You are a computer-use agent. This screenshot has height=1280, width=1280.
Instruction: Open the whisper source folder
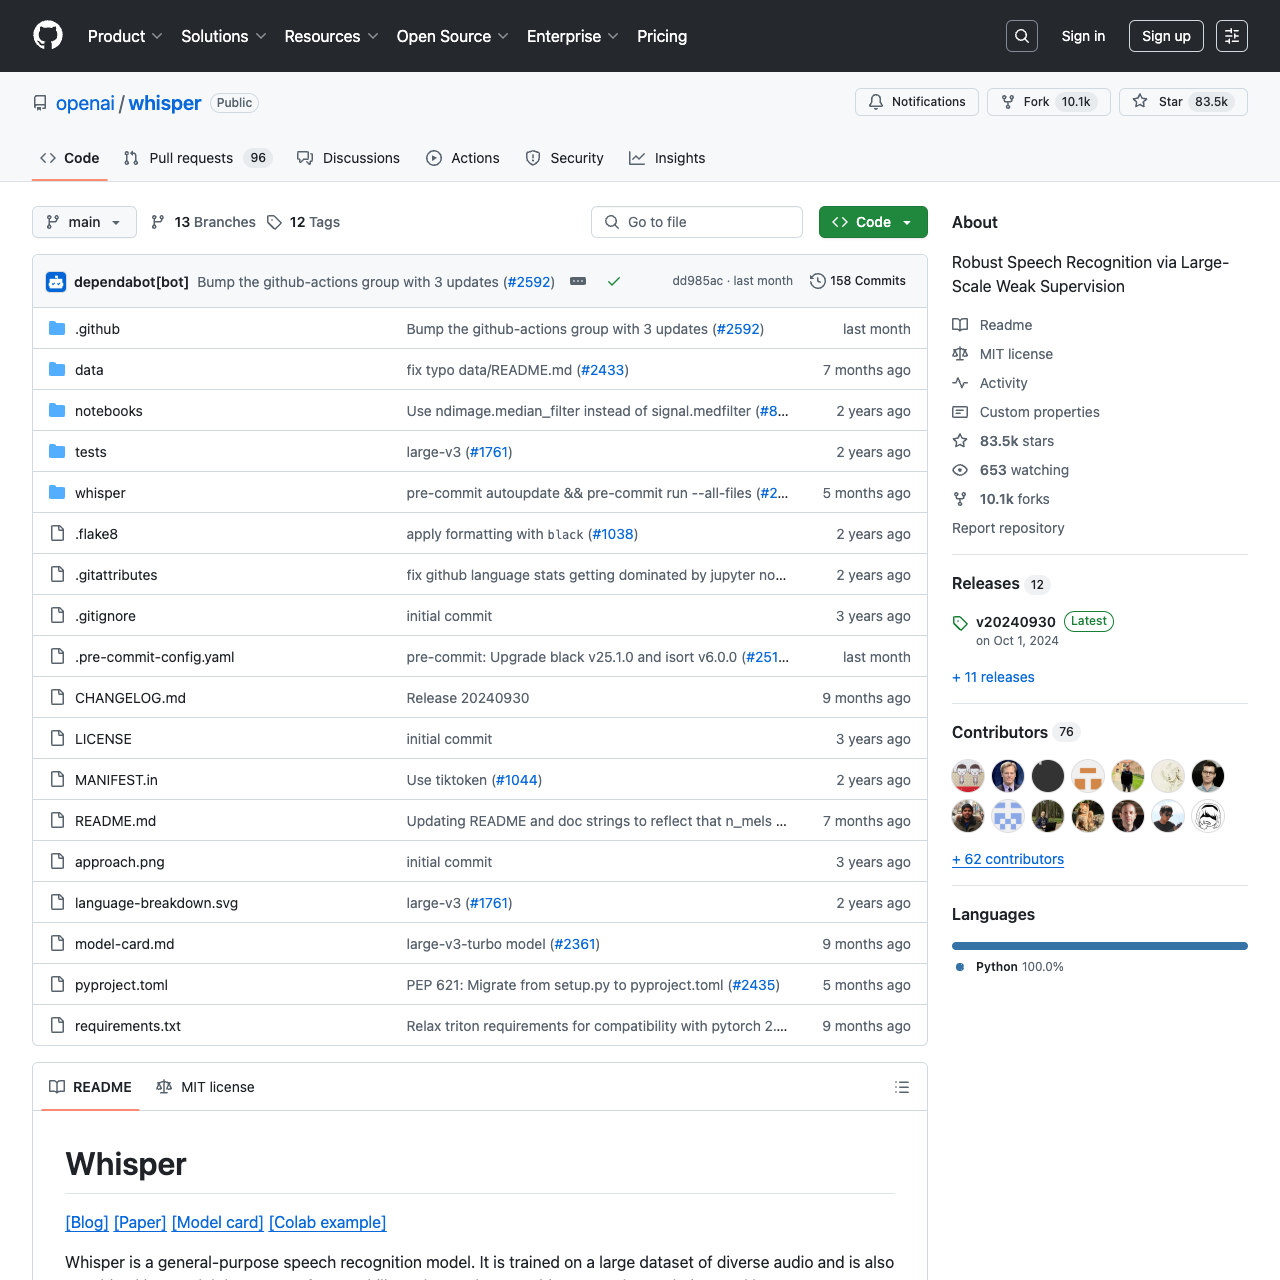[x=100, y=493]
